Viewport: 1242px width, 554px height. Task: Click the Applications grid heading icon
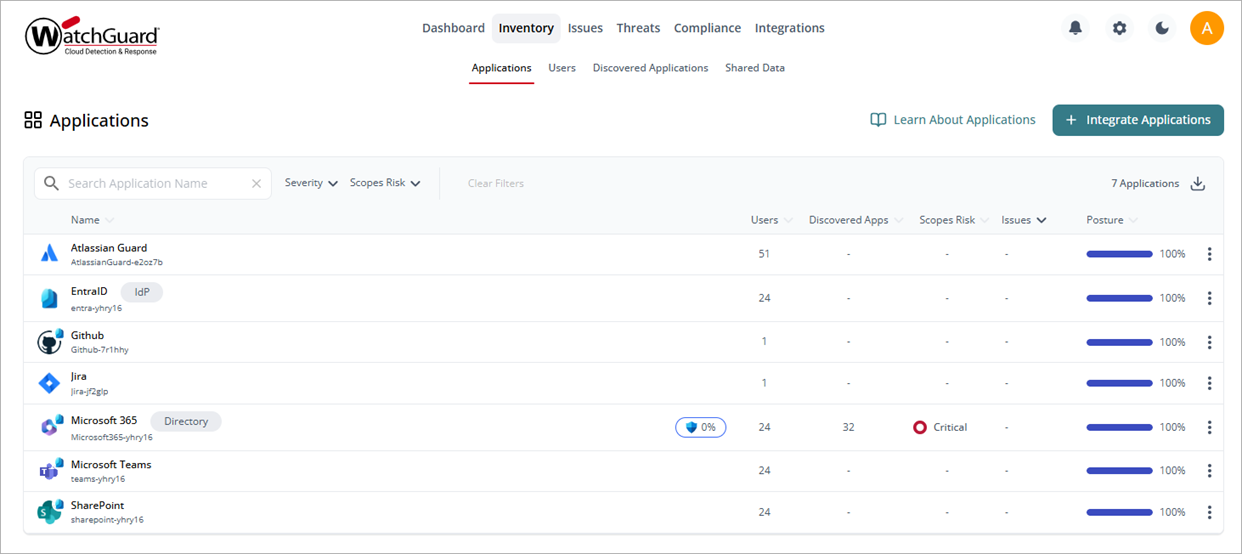tap(33, 120)
